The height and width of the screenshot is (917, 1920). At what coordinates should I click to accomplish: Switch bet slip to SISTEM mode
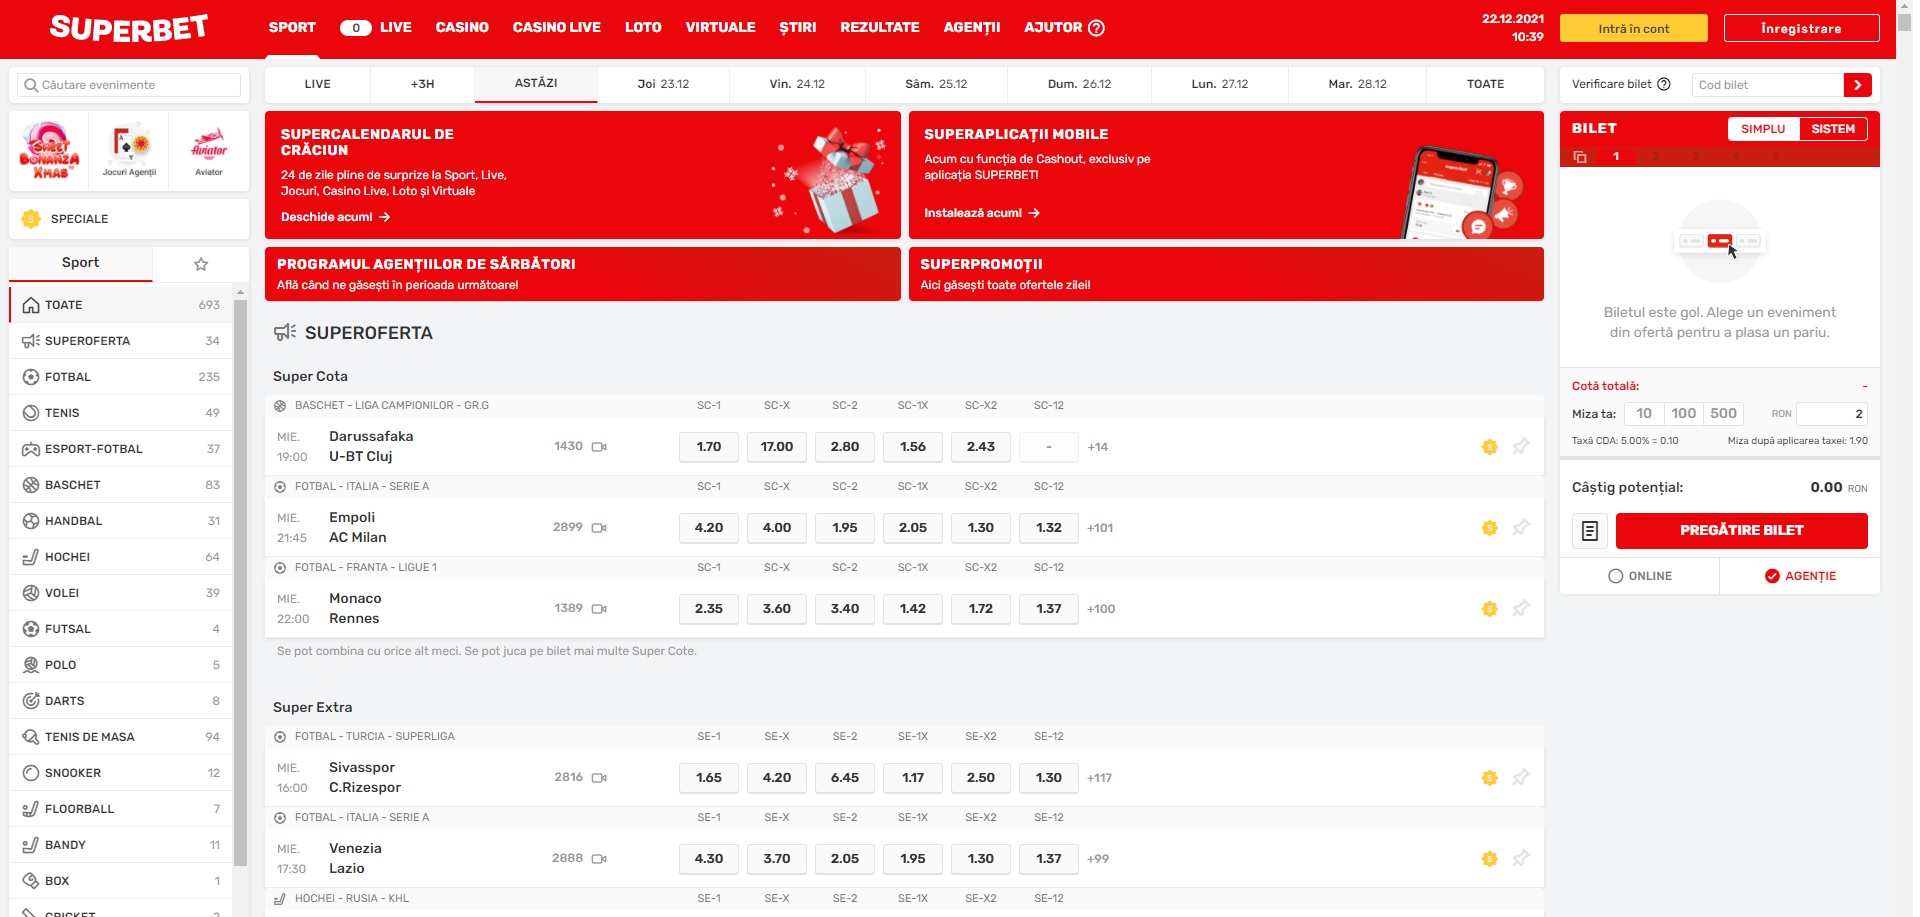tap(1833, 129)
